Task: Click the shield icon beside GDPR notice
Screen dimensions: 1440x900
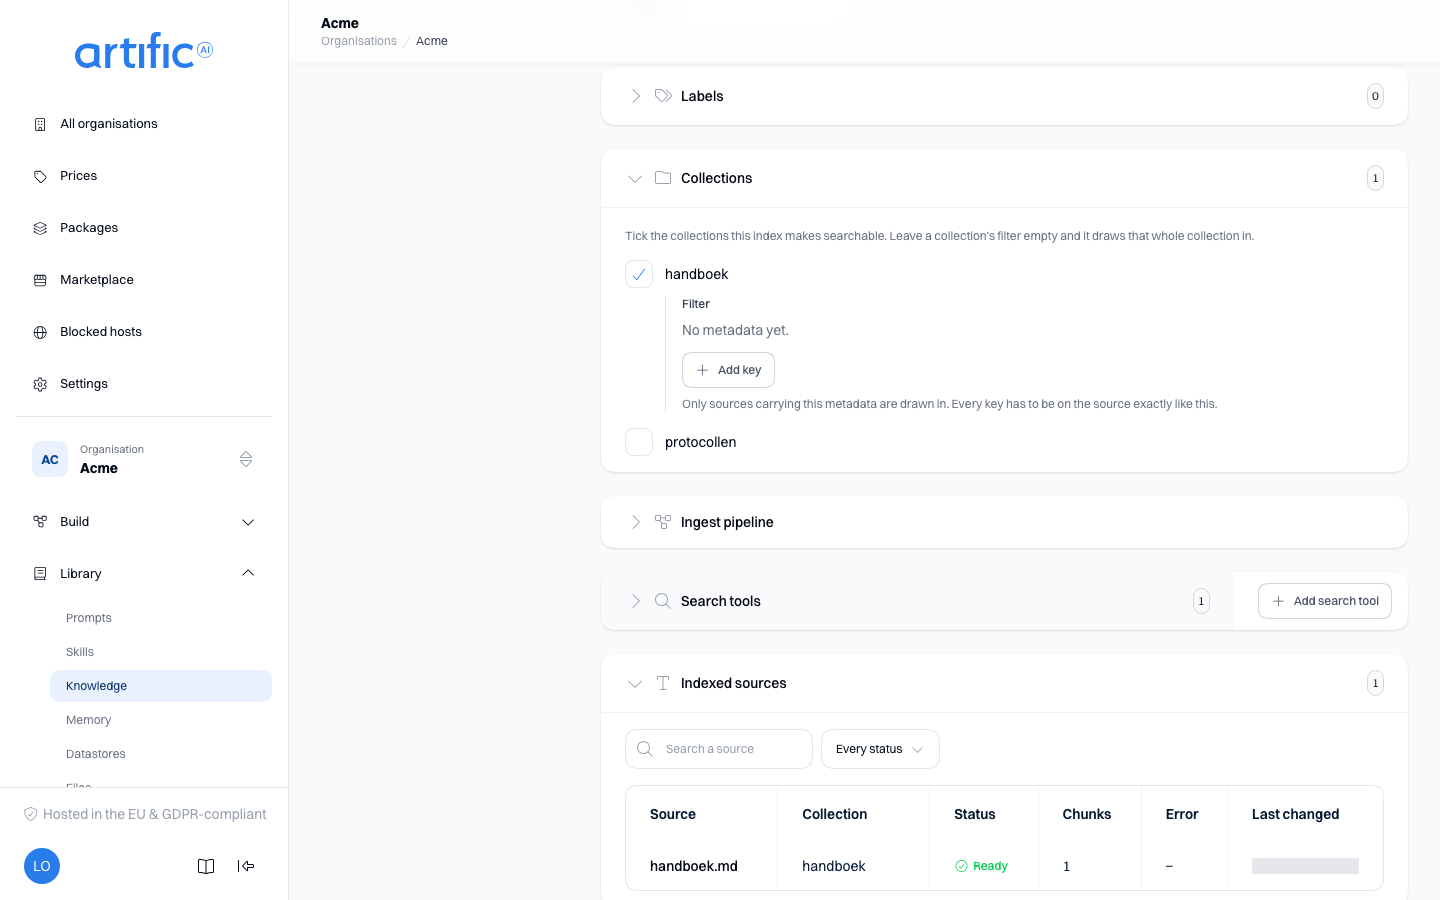Action: coord(31,814)
